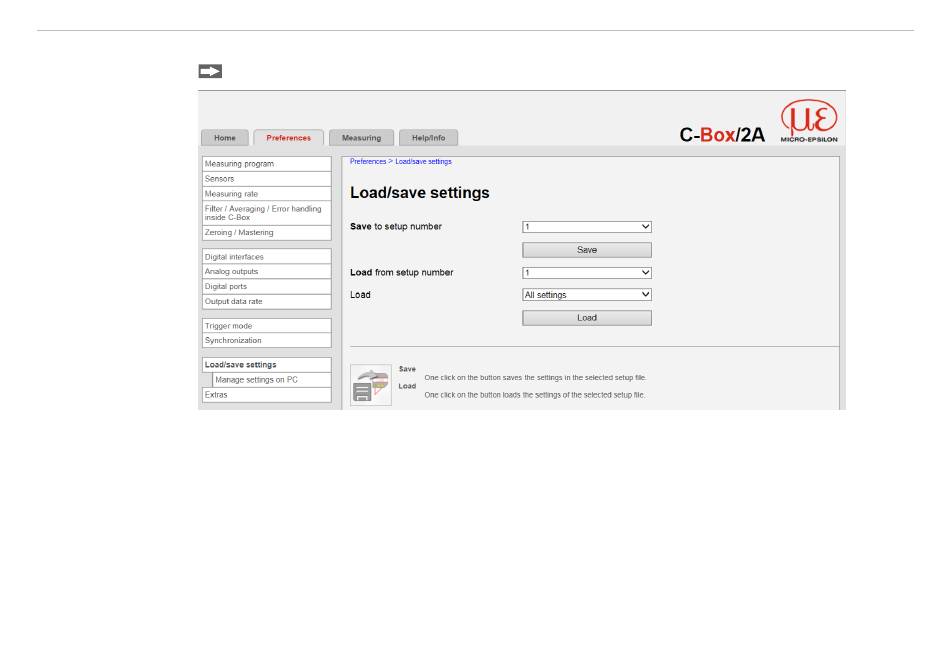Screen dimensions: 950x665
Task: Click the Save button
Action: (x=586, y=250)
